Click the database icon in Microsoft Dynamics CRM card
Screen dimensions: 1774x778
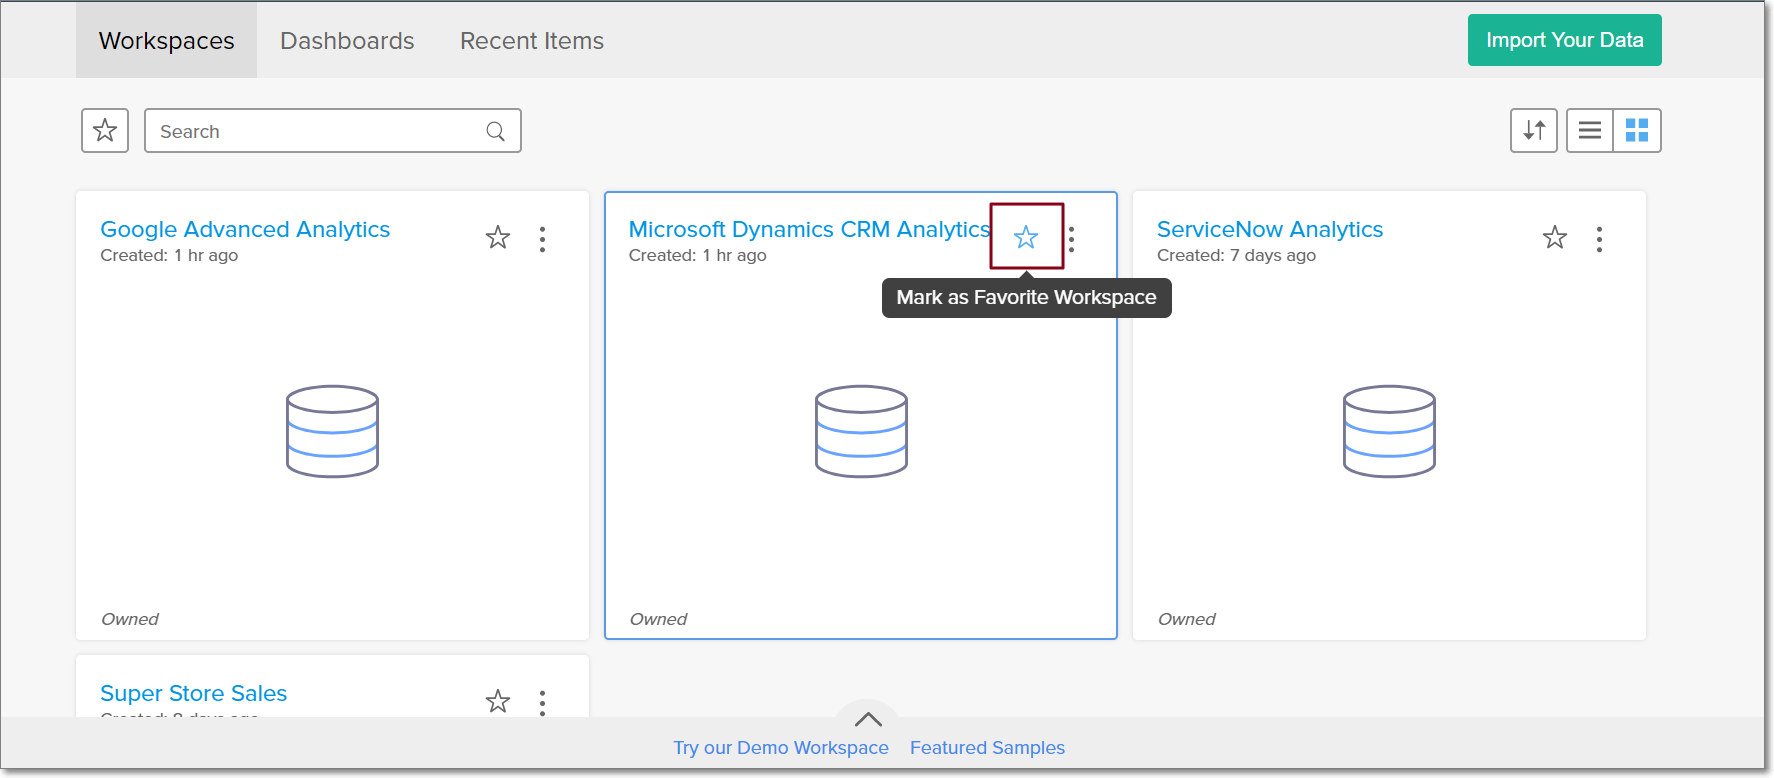[x=861, y=431]
